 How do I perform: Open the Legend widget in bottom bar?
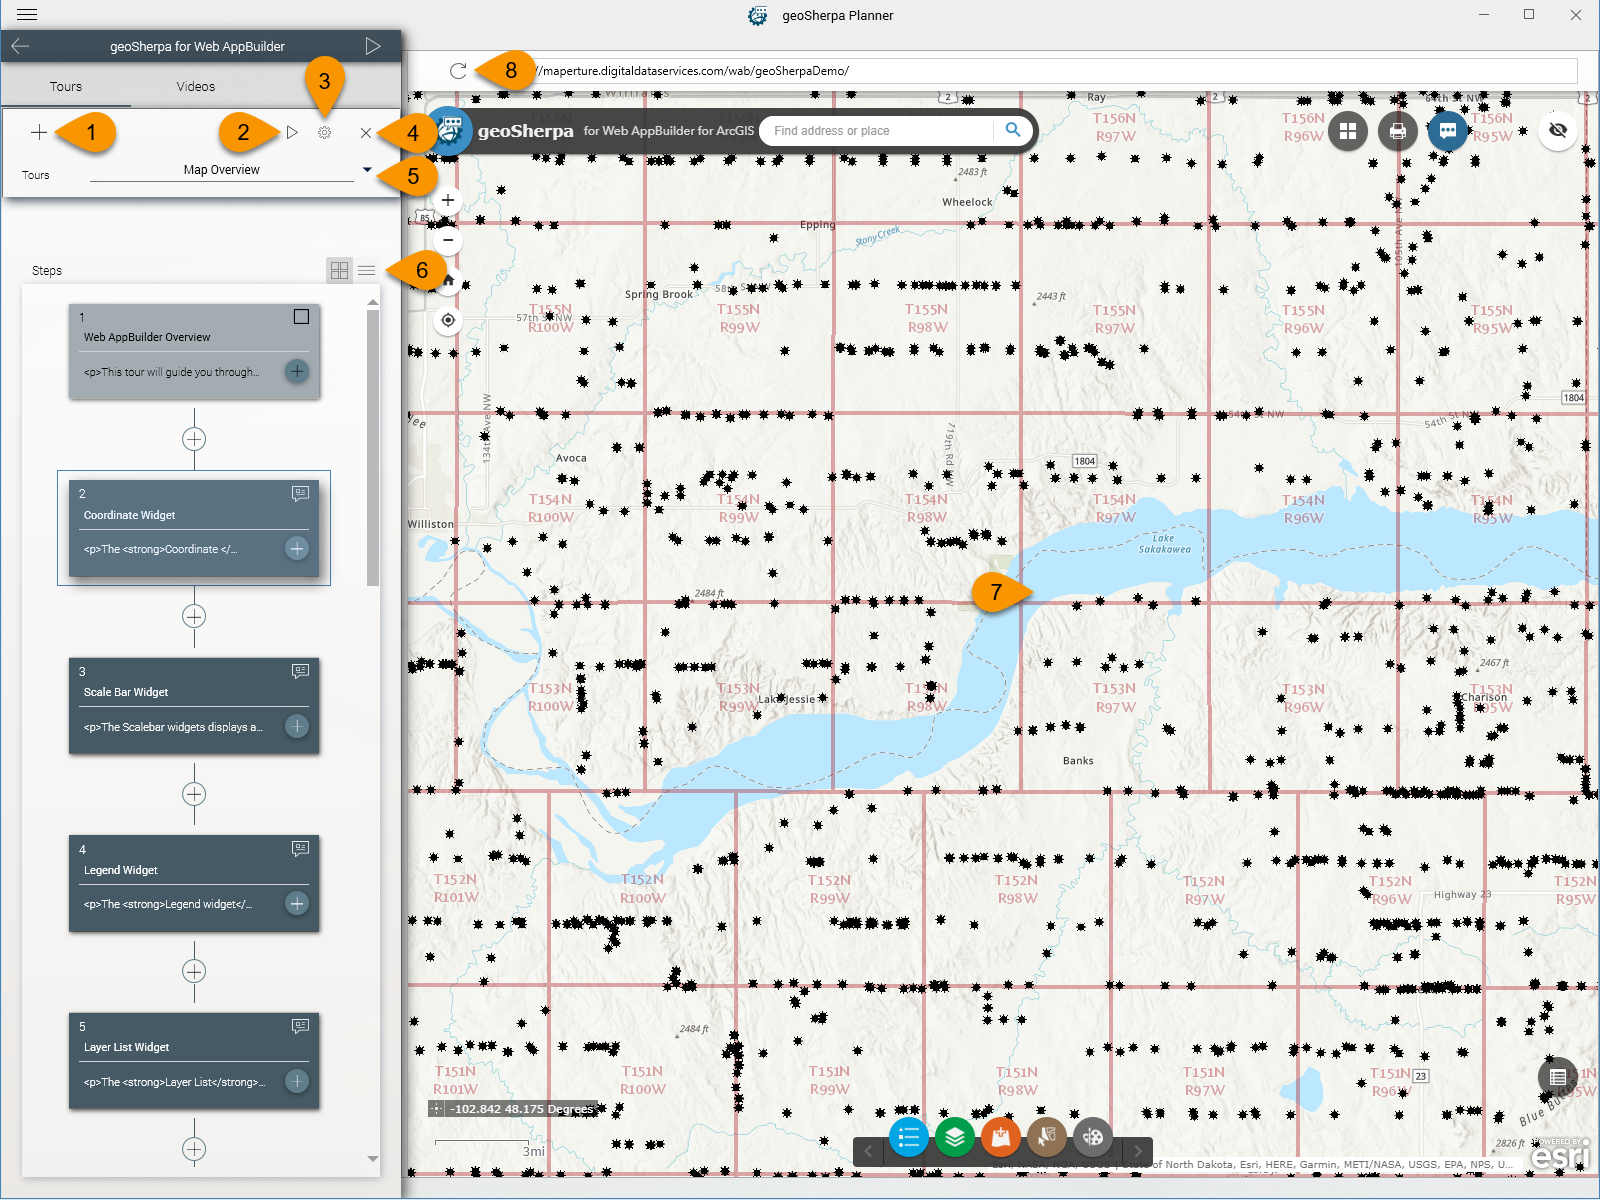(909, 1137)
